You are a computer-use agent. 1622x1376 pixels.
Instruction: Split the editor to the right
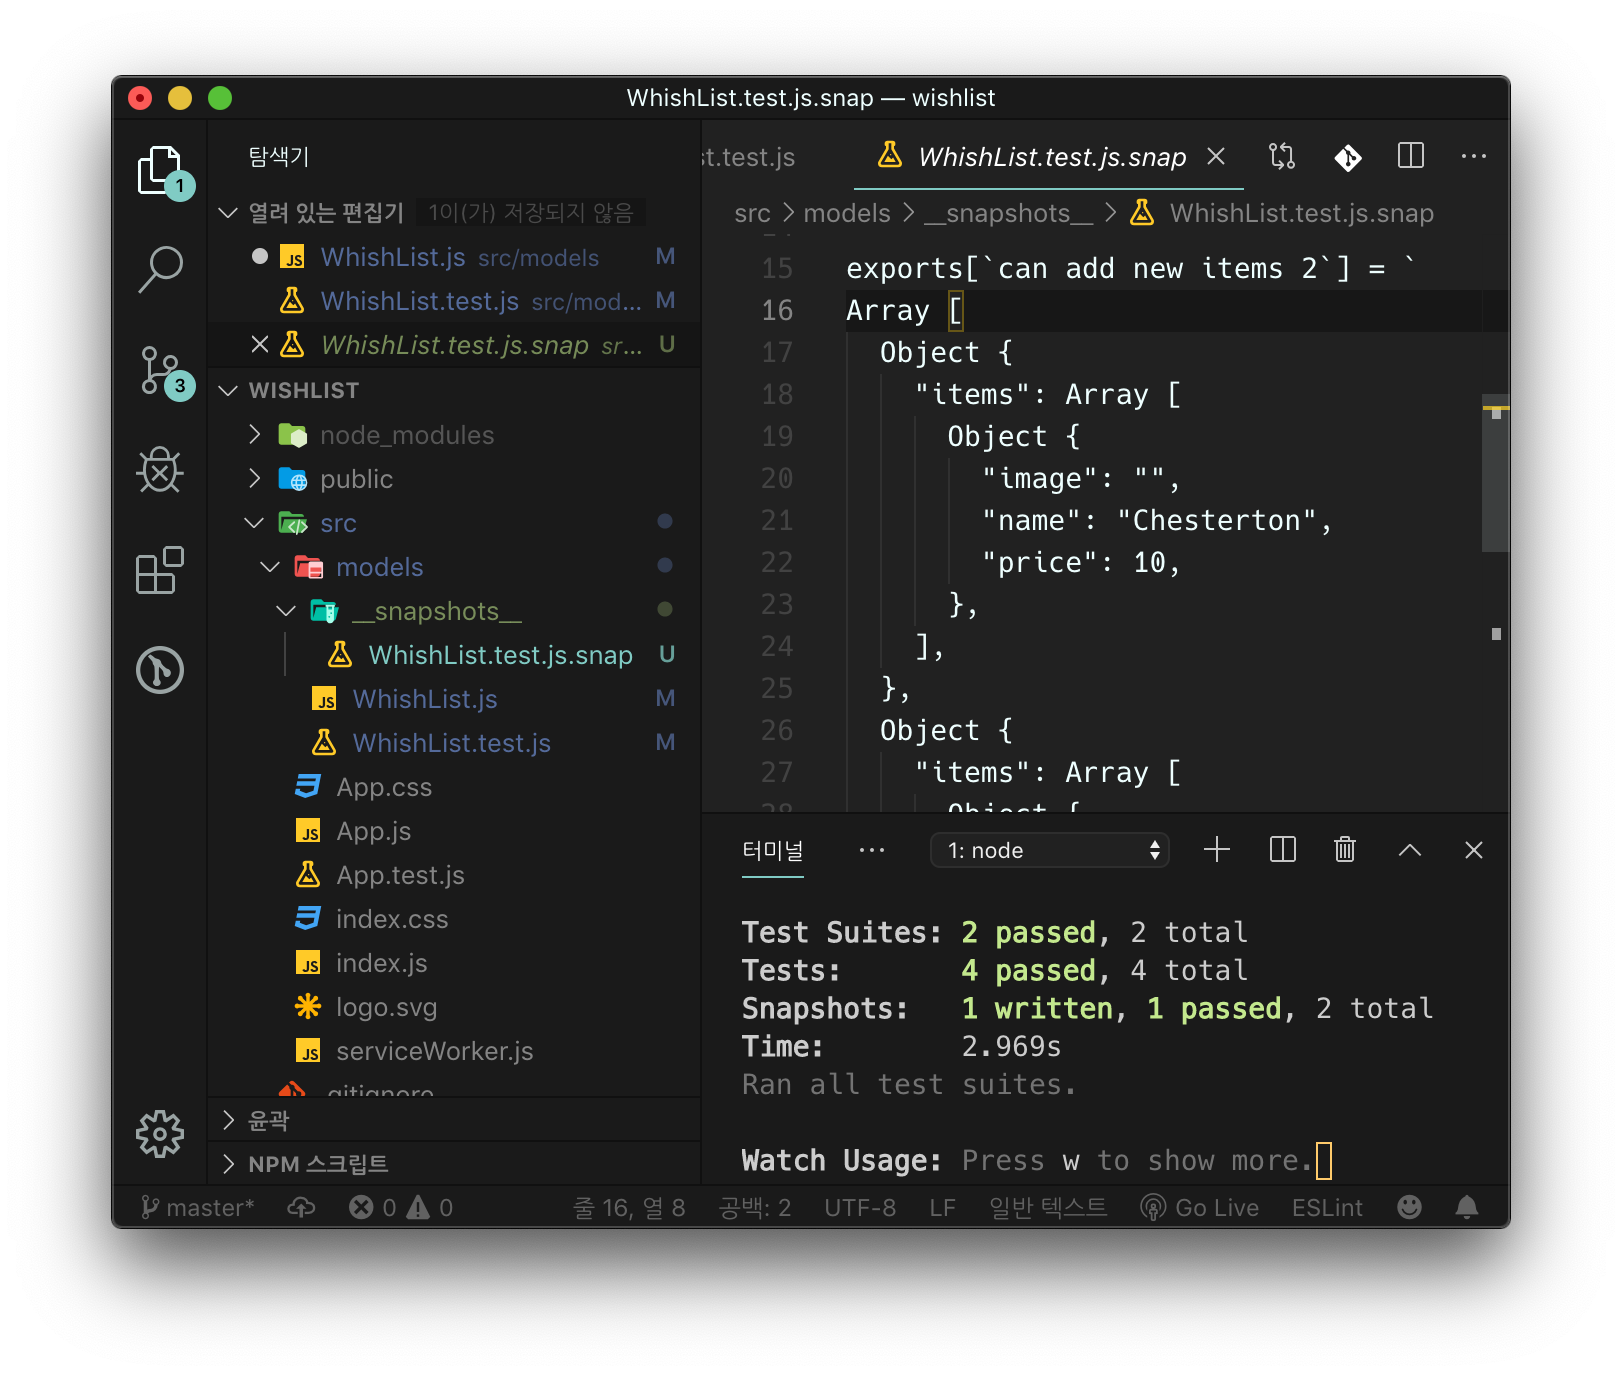click(1411, 156)
